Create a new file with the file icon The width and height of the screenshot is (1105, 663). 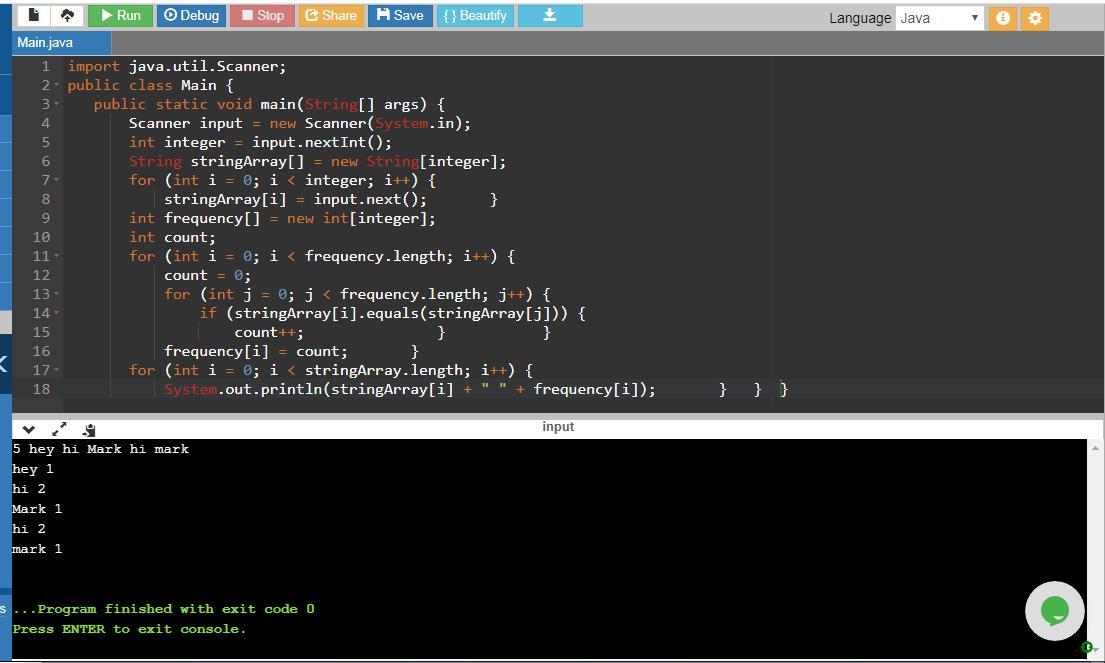33,15
